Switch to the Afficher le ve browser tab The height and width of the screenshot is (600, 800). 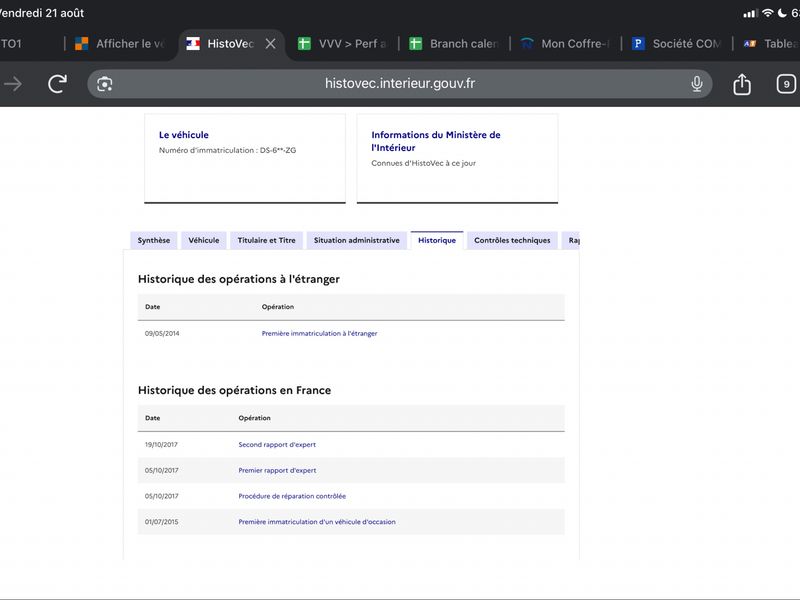point(120,44)
